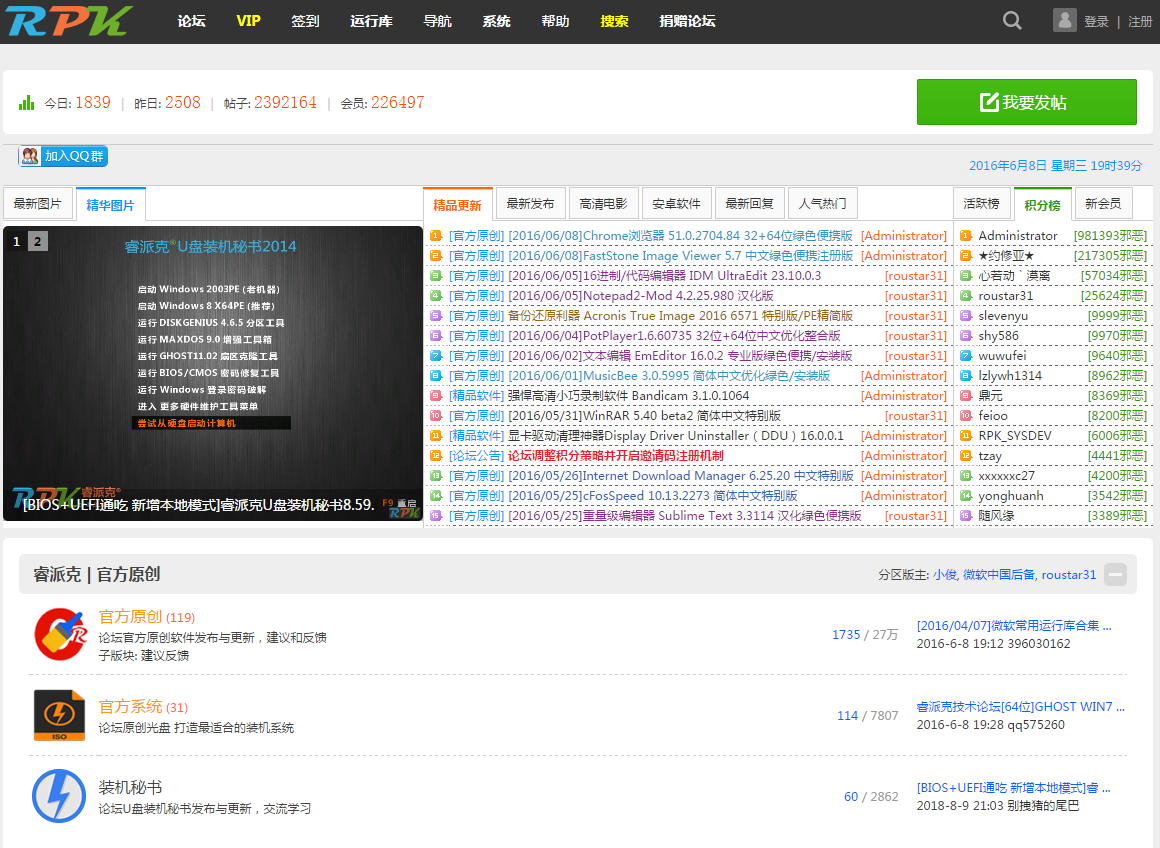
Task: Open the 运行库 navigation menu
Action: [x=371, y=21]
